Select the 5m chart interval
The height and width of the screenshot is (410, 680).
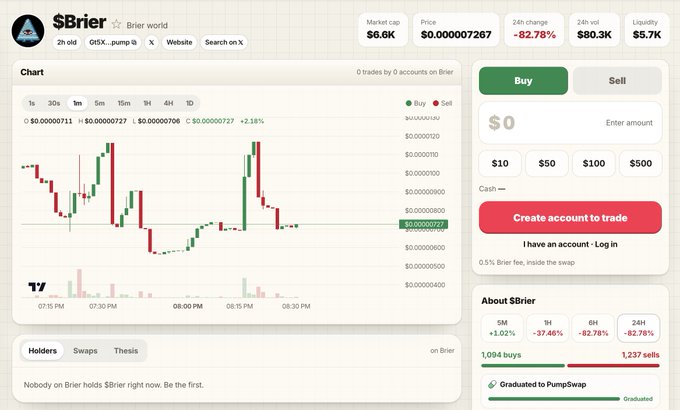coord(100,103)
